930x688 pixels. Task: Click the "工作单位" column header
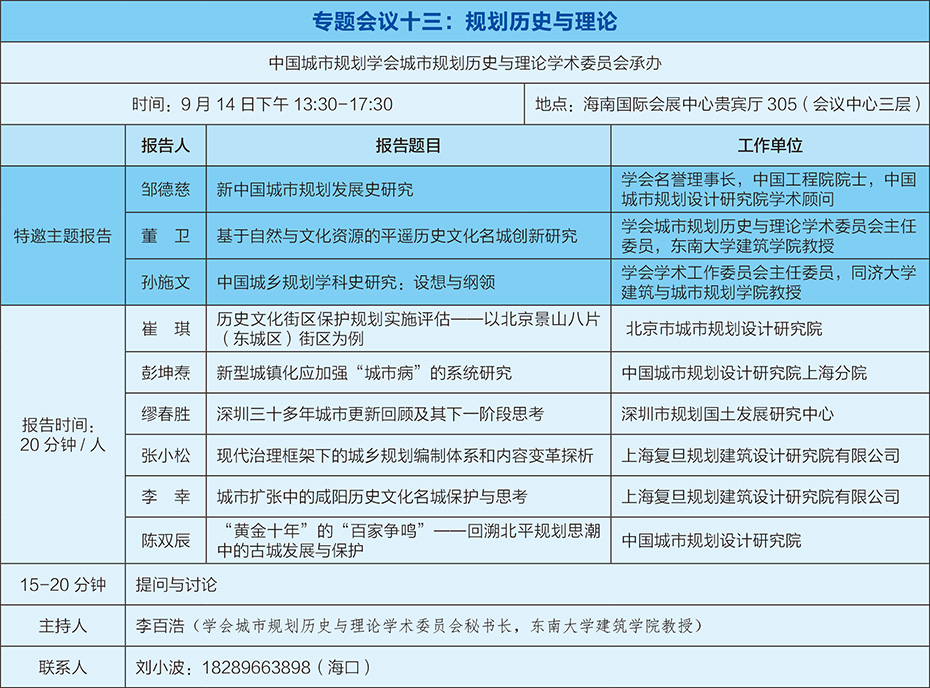click(769, 145)
